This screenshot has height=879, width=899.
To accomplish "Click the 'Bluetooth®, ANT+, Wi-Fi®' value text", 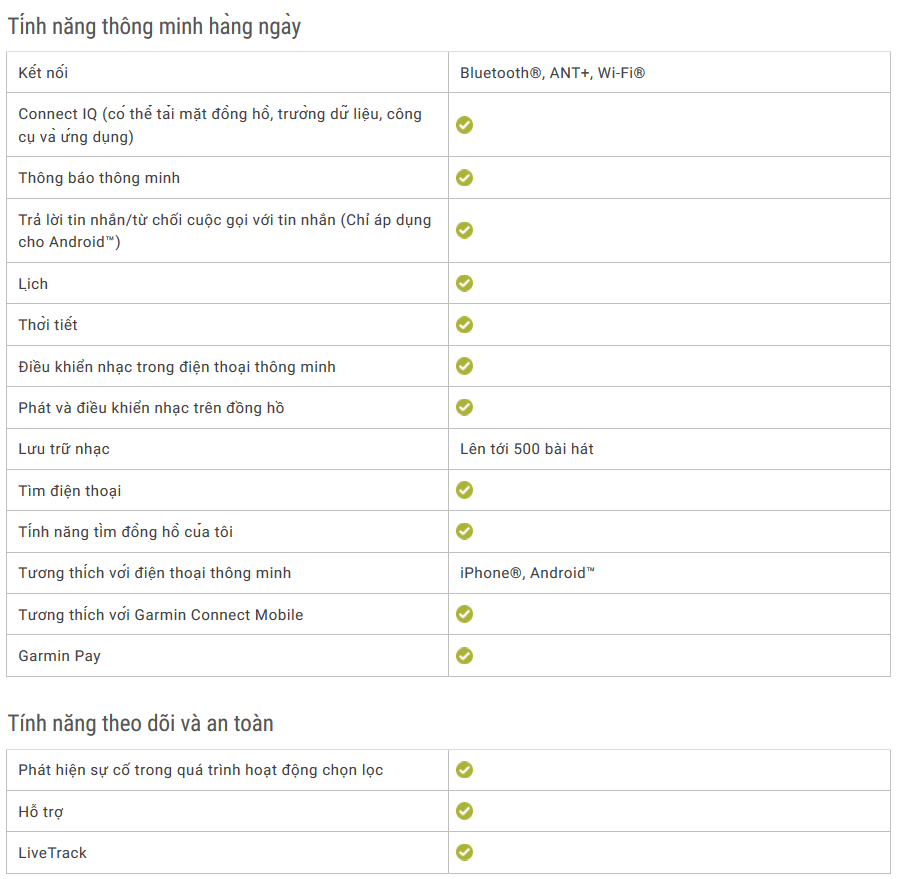I will click(552, 73).
